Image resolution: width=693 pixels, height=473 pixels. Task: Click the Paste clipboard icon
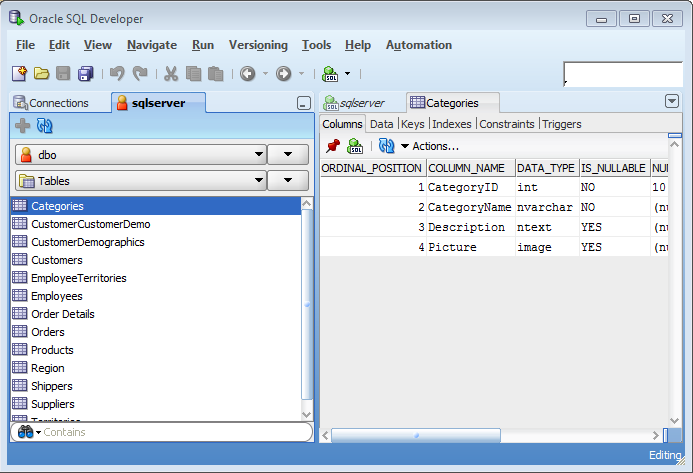(216, 73)
